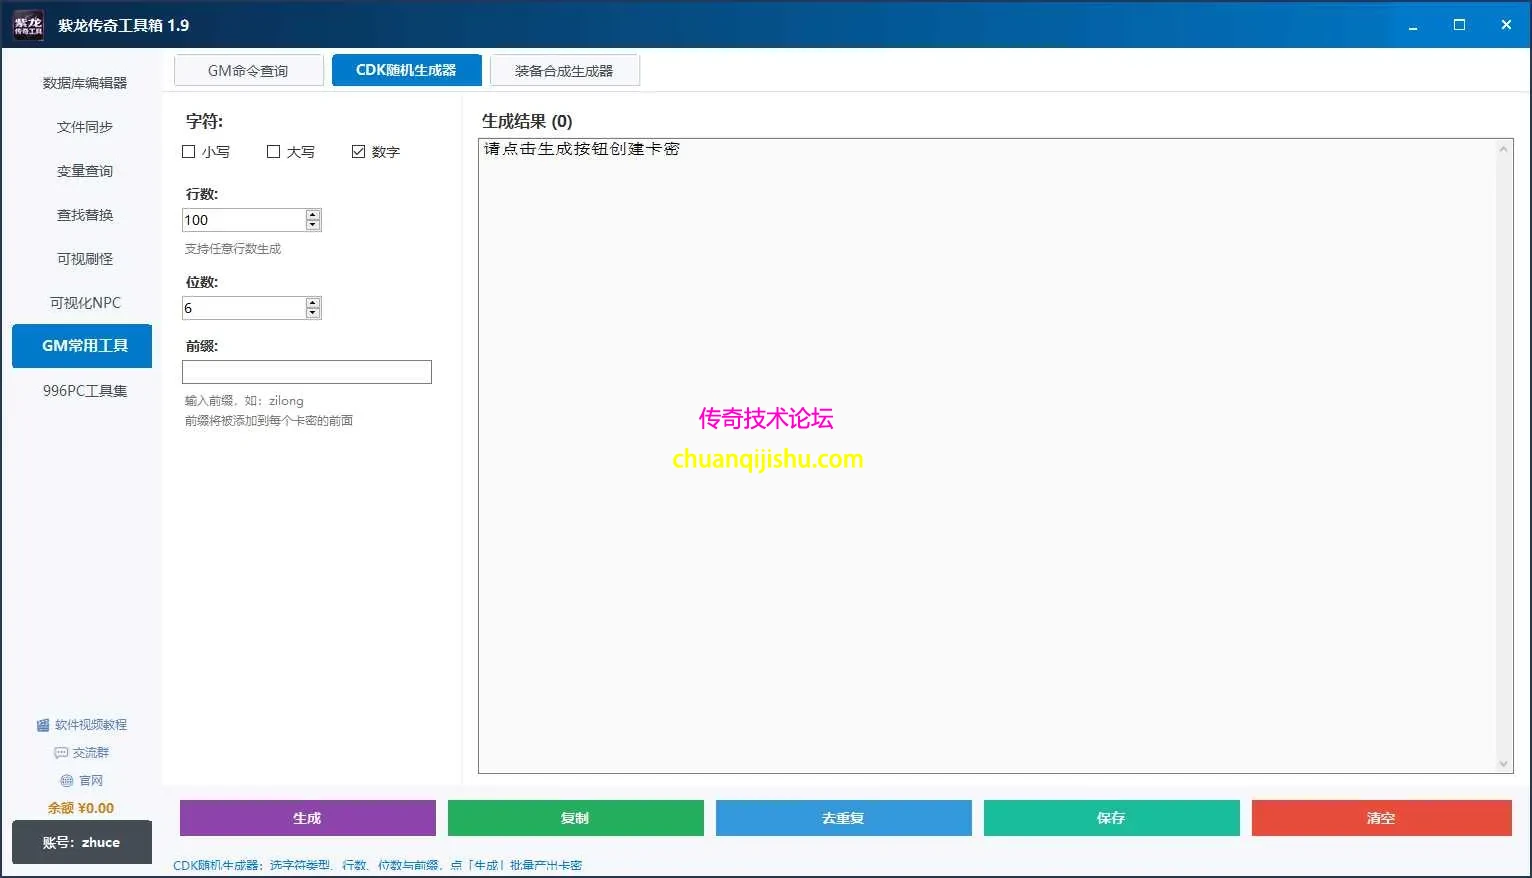Decrease 位数 with the down arrow
Image resolution: width=1532 pixels, height=878 pixels.
(313, 313)
